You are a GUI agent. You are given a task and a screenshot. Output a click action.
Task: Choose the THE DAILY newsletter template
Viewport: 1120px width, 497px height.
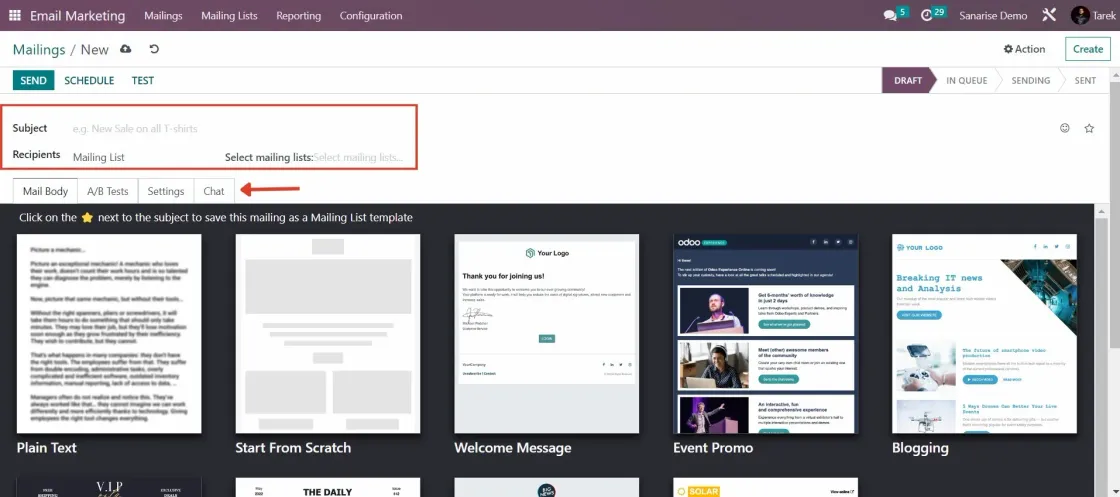[x=328, y=488]
